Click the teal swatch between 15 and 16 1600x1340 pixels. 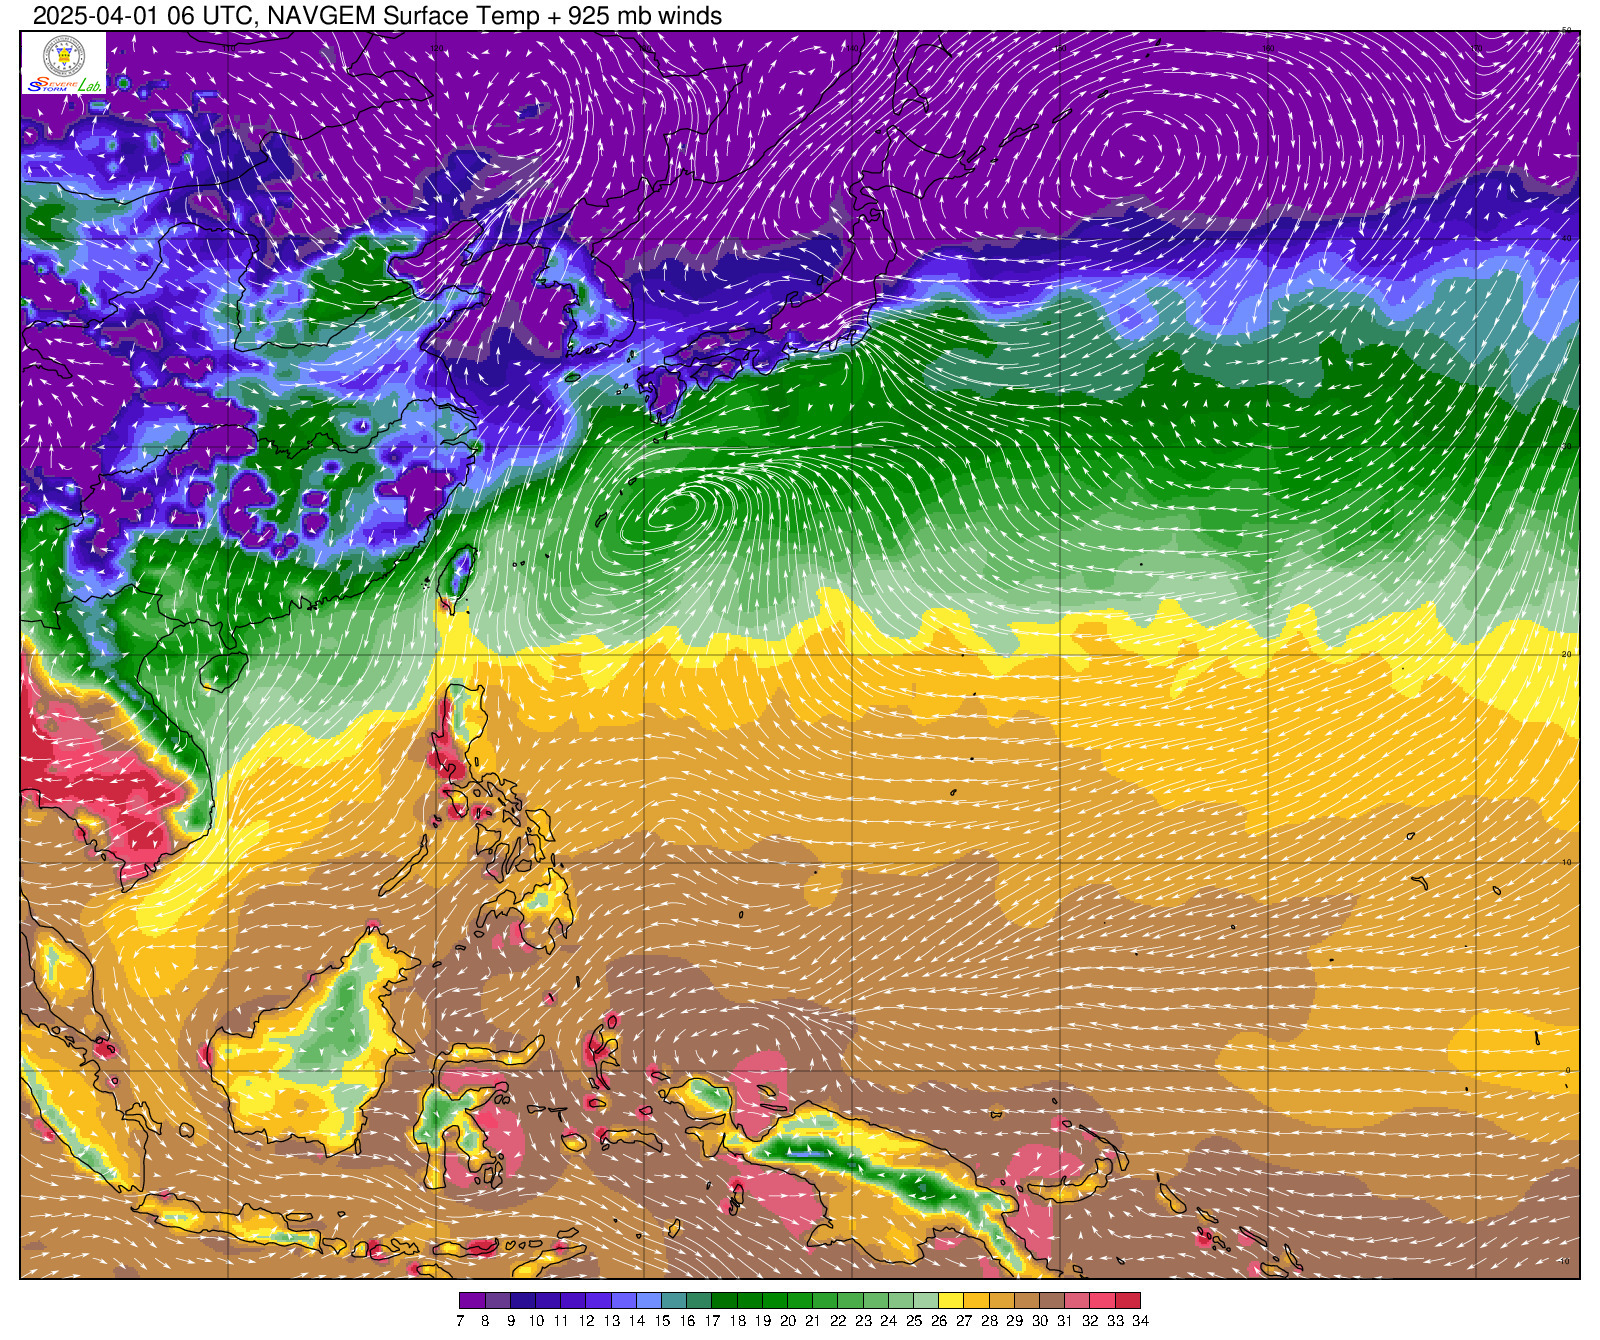click(674, 1300)
